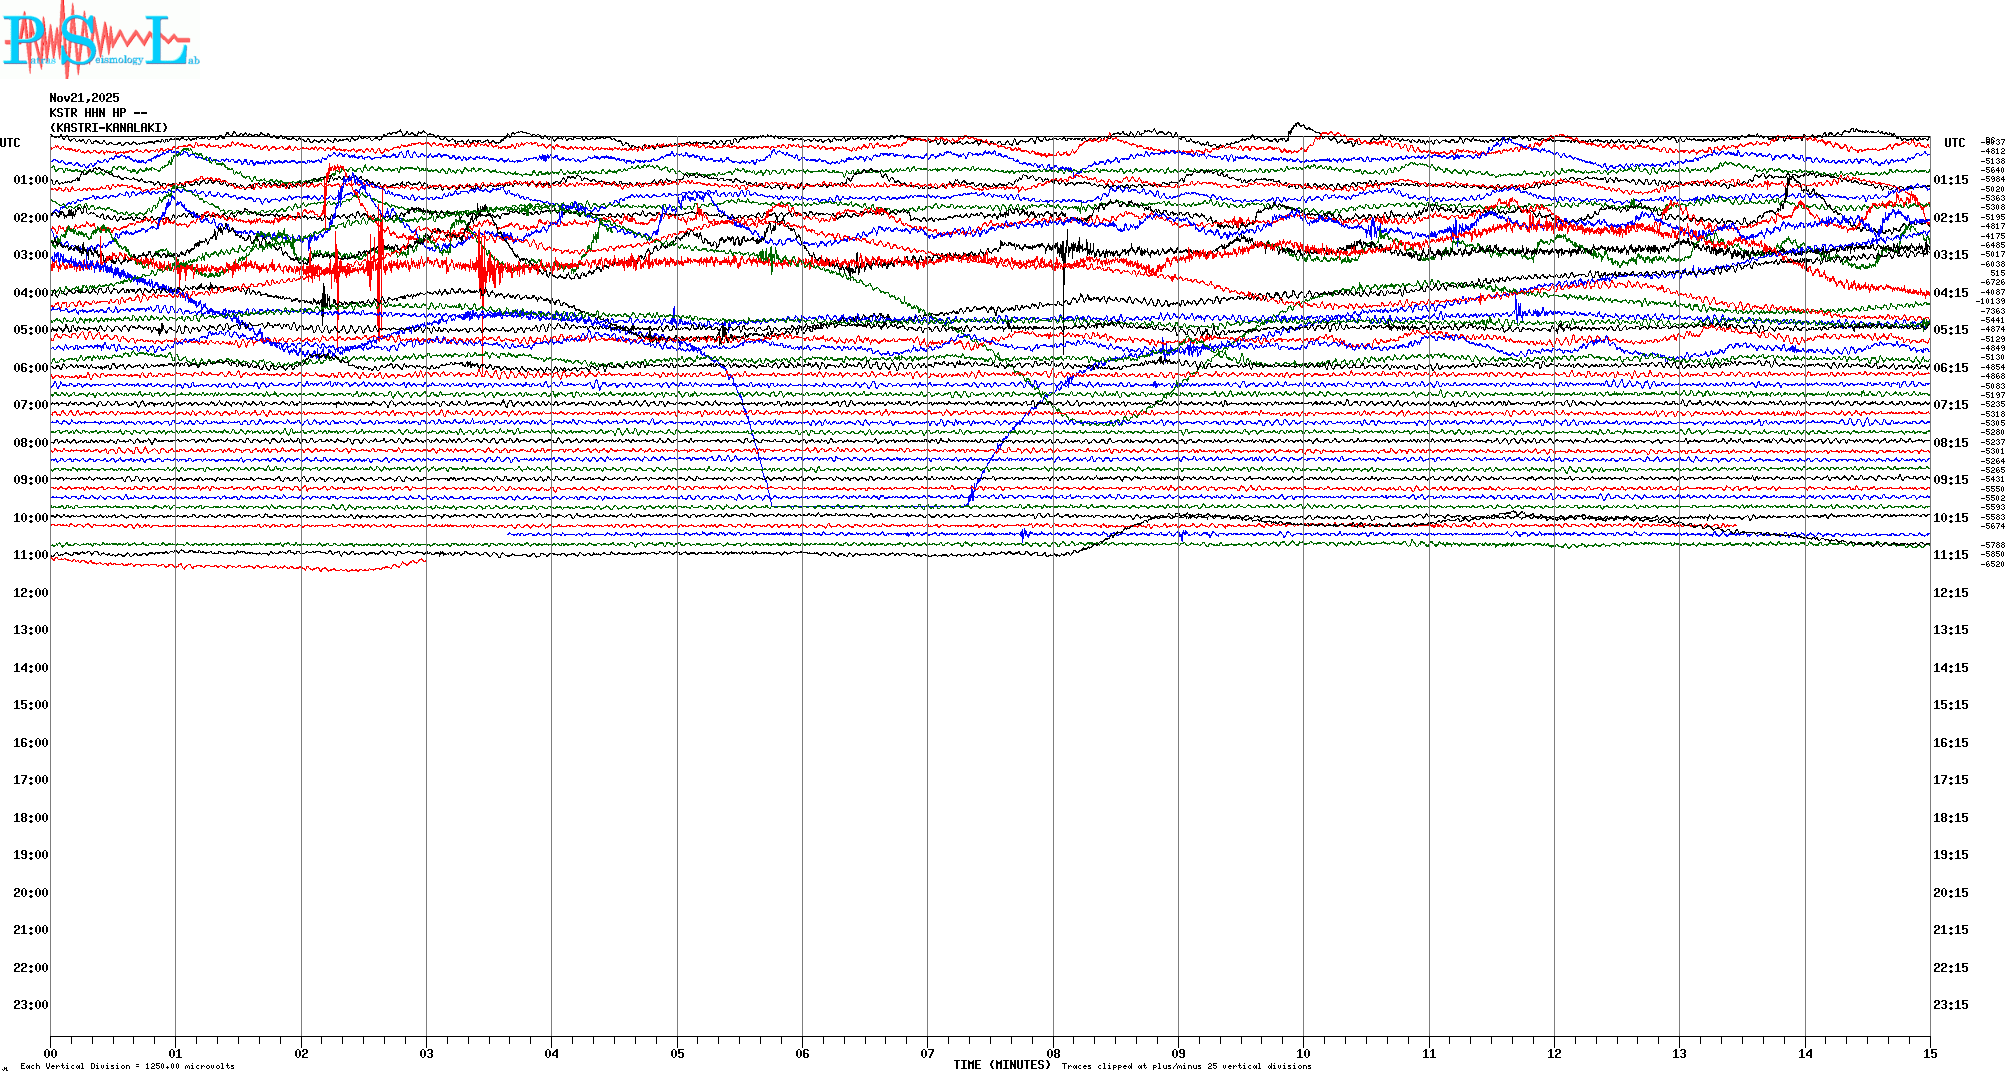Click the PSL Seismology Lab logo
The image size is (2010, 1080).
coord(98,40)
